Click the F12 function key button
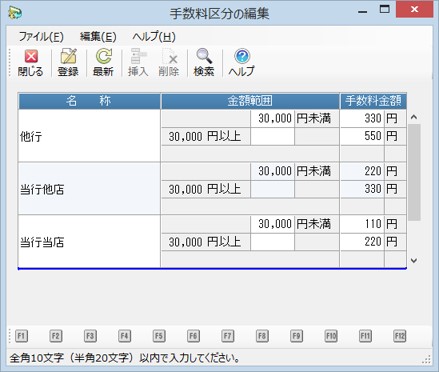The height and width of the screenshot is (372, 439). (400, 336)
